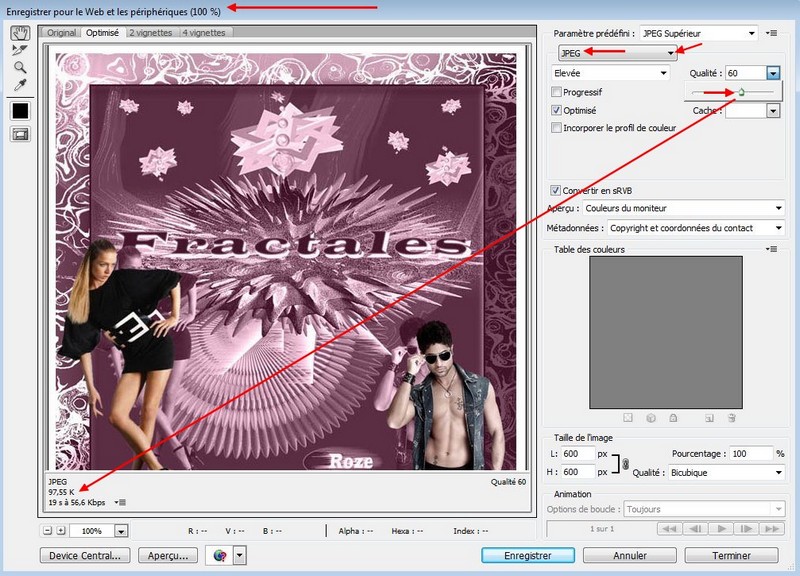This screenshot has height=576, width=800.
Task: Select the Eyedropper tool
Action: 20,85
